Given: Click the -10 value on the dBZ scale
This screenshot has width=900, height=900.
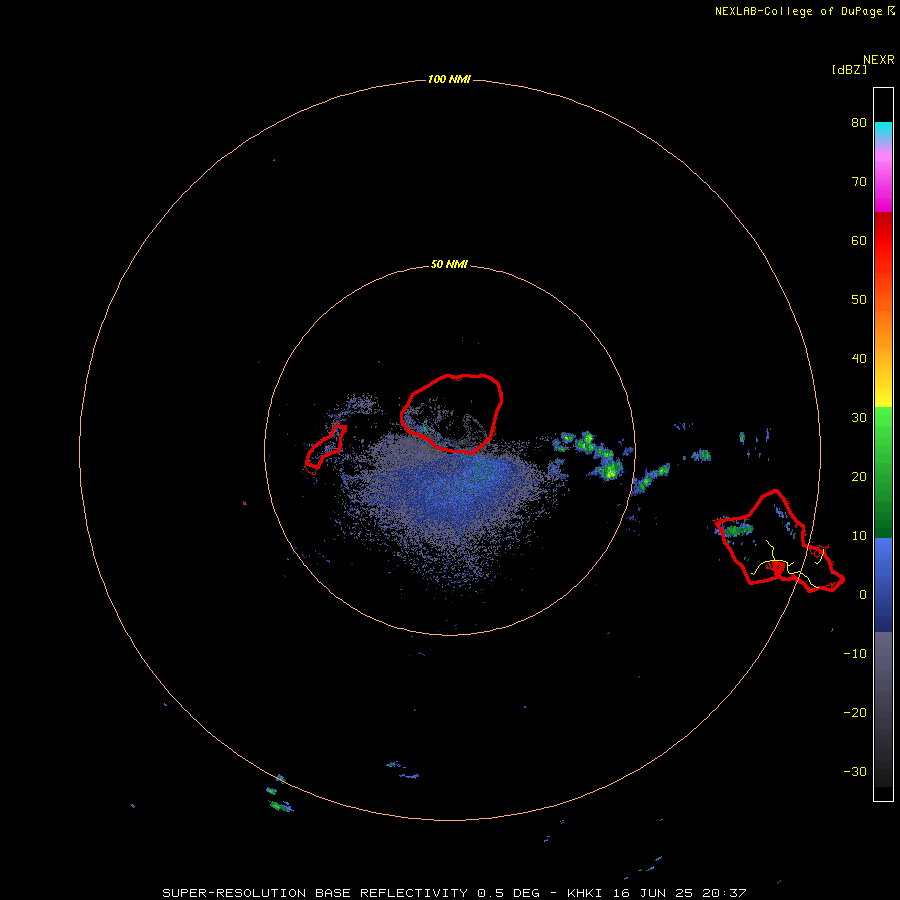Looking at the screenshot, I should click(855, 654).
